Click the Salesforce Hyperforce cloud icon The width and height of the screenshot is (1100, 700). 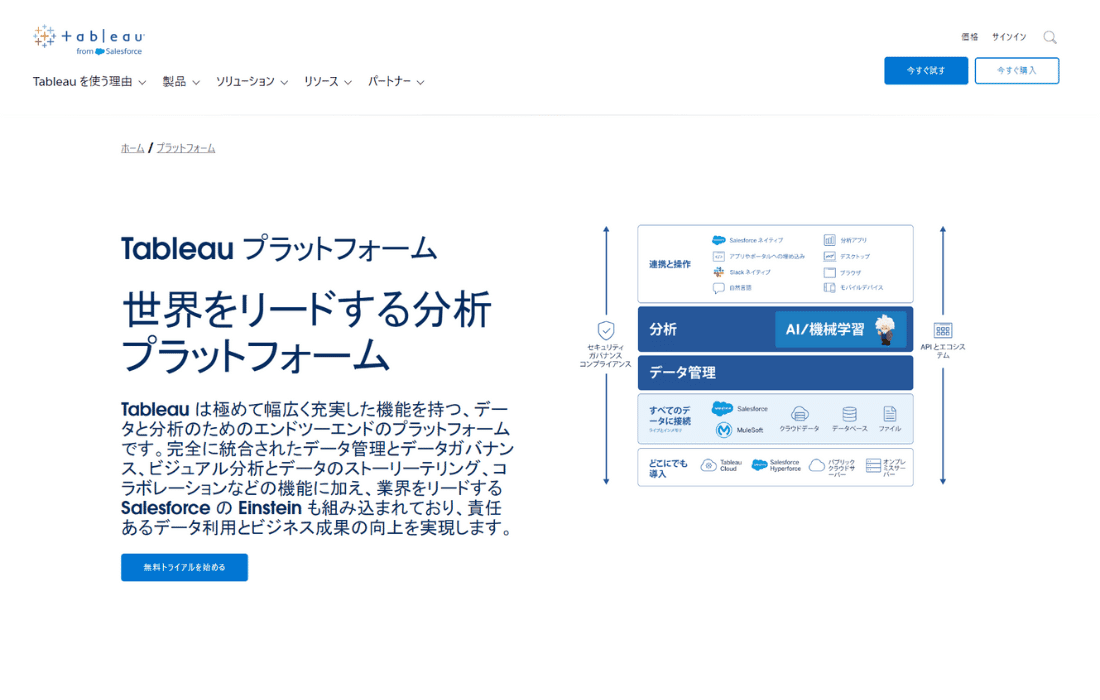(759, 465)
